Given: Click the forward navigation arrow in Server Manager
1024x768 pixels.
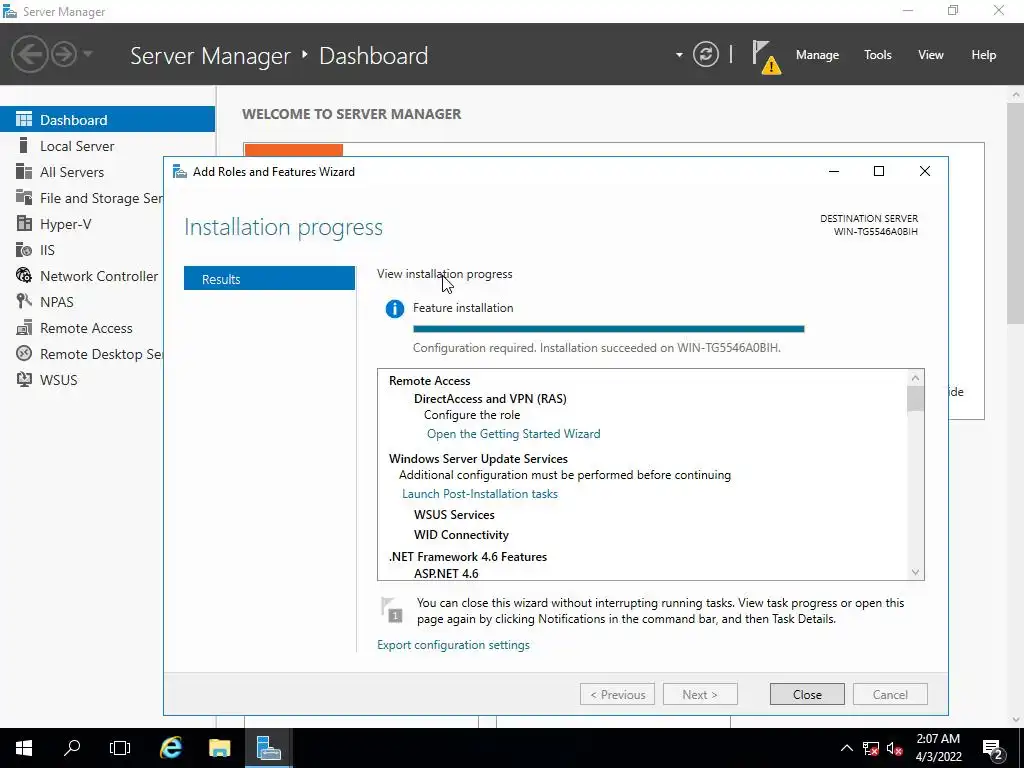Looking at the screenshot, I should coord(64,54).
